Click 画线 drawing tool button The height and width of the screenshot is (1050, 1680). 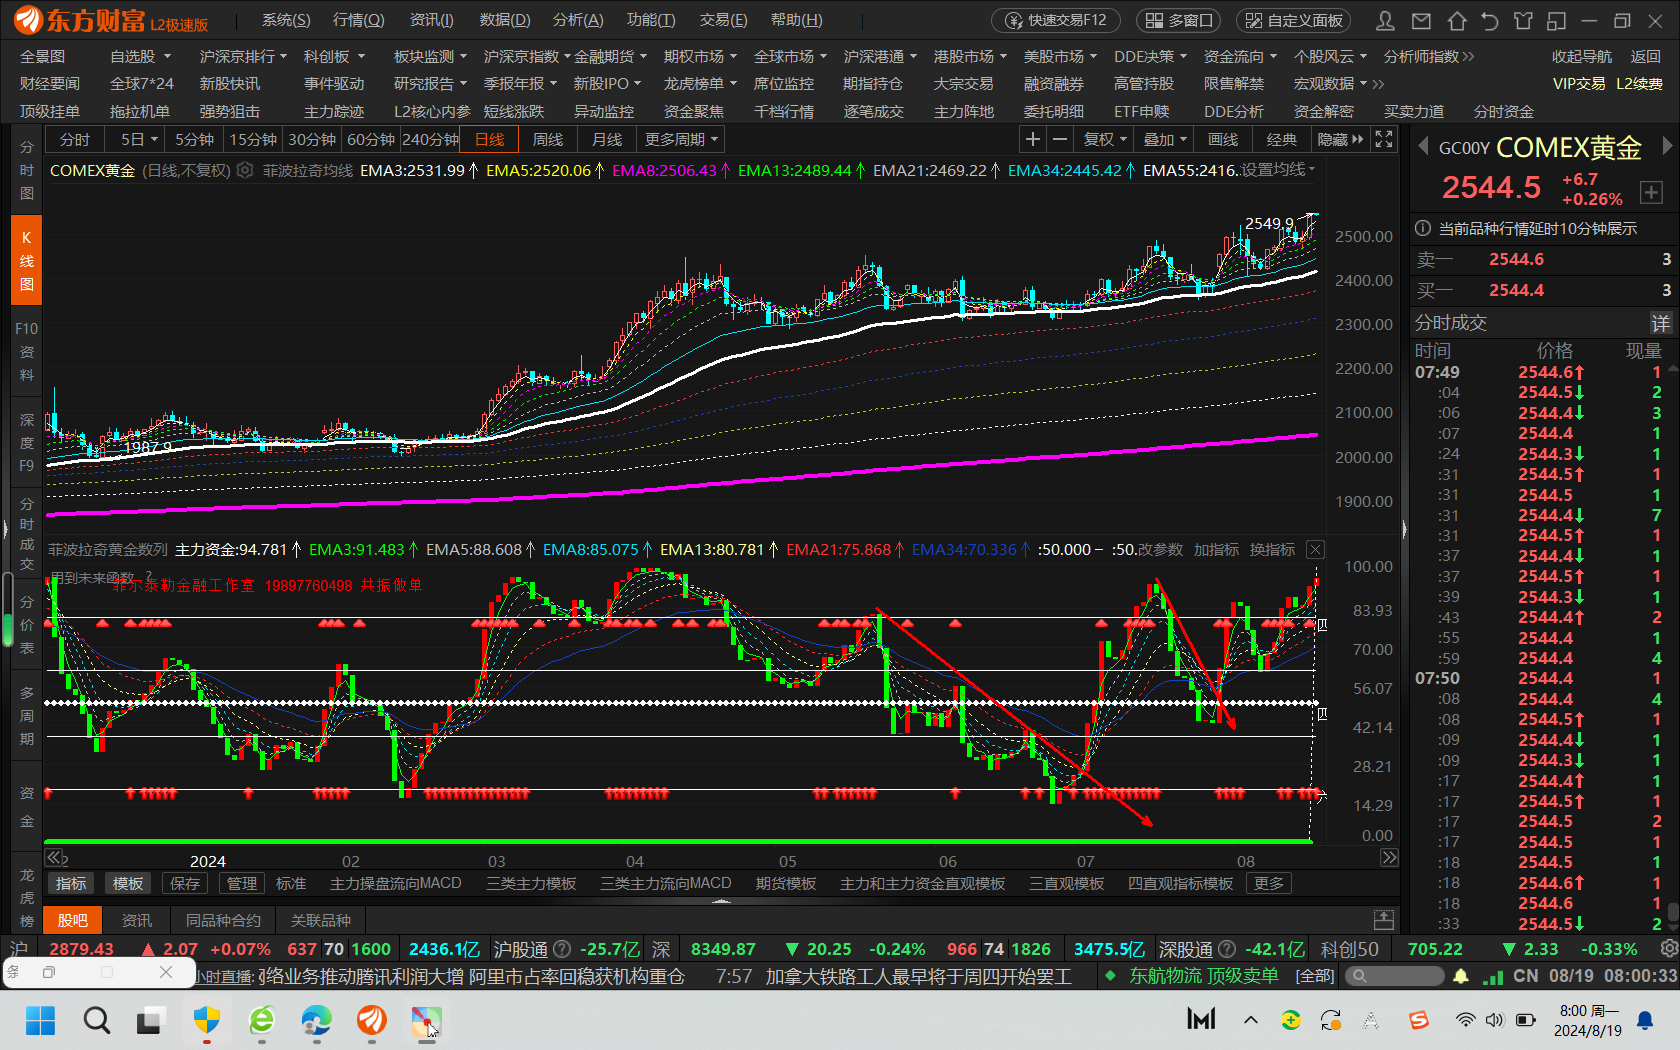tap(1223, 139)
